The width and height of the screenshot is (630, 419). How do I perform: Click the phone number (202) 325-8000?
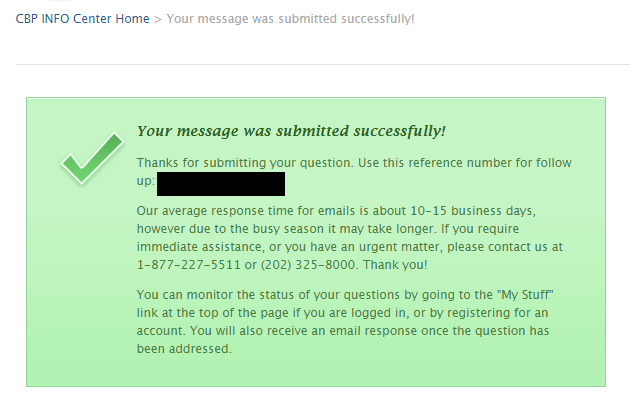[x=308, y=265]
